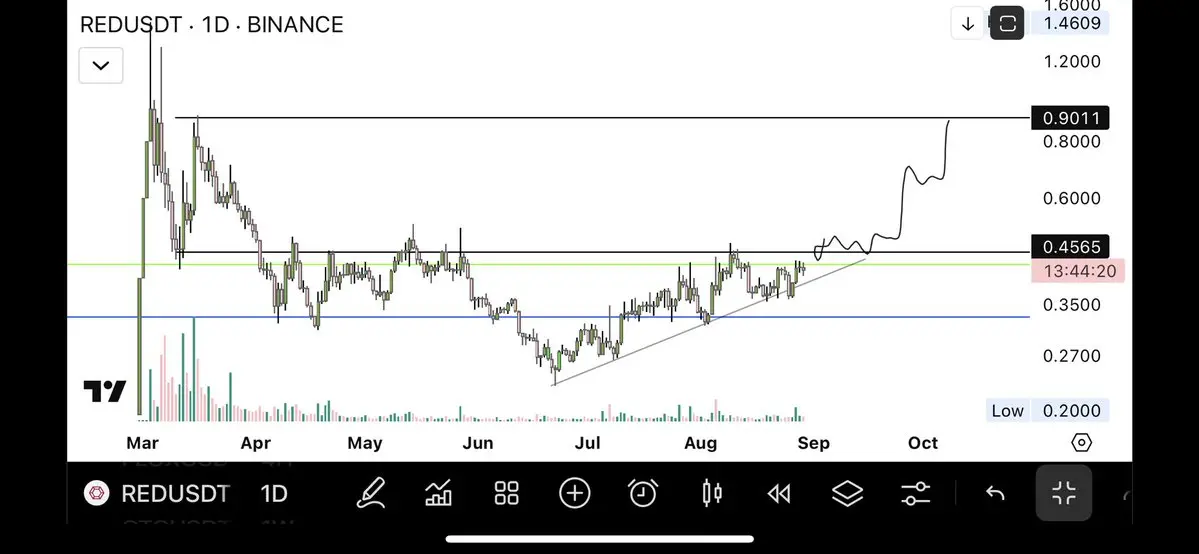Select the 0.9011 price label

1070,118
